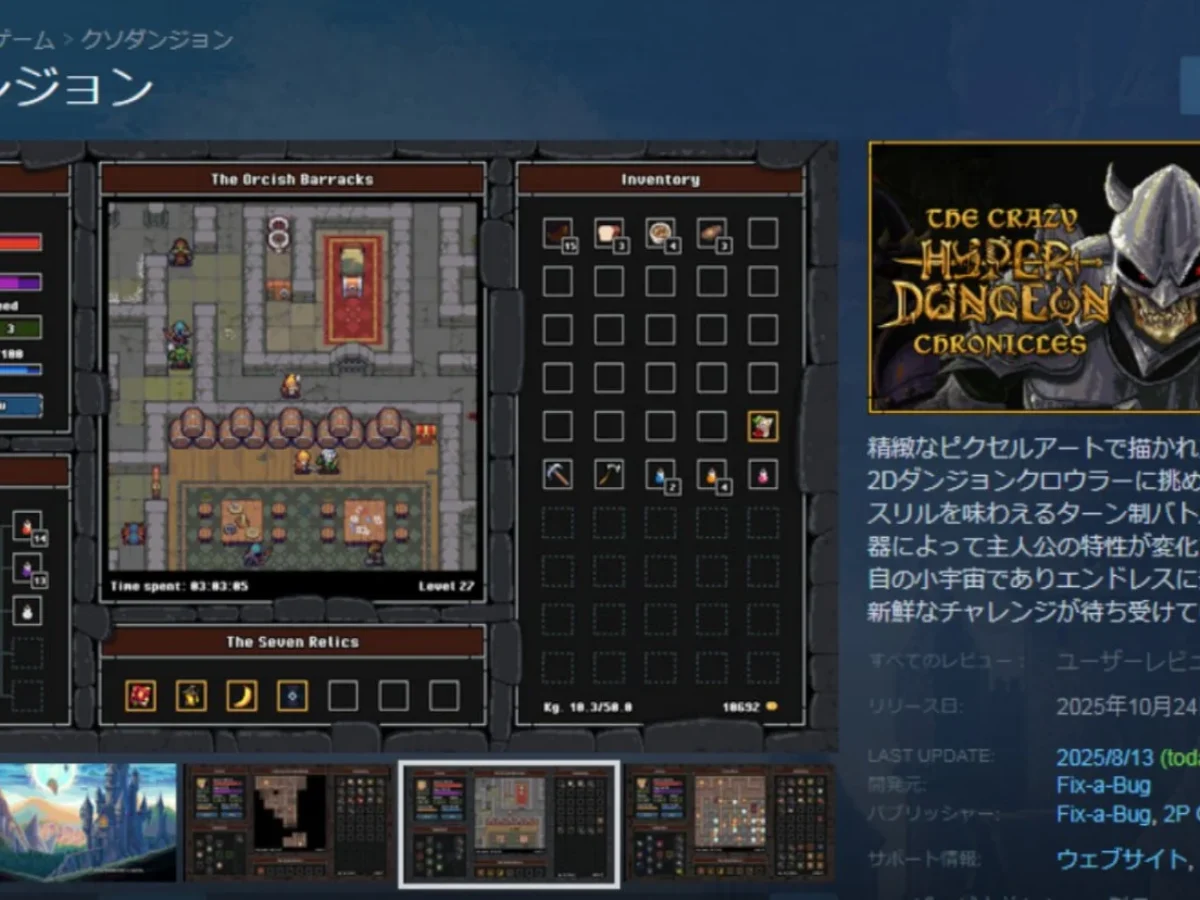Select the dark dungeon map thumbnail

pos(287,822)
